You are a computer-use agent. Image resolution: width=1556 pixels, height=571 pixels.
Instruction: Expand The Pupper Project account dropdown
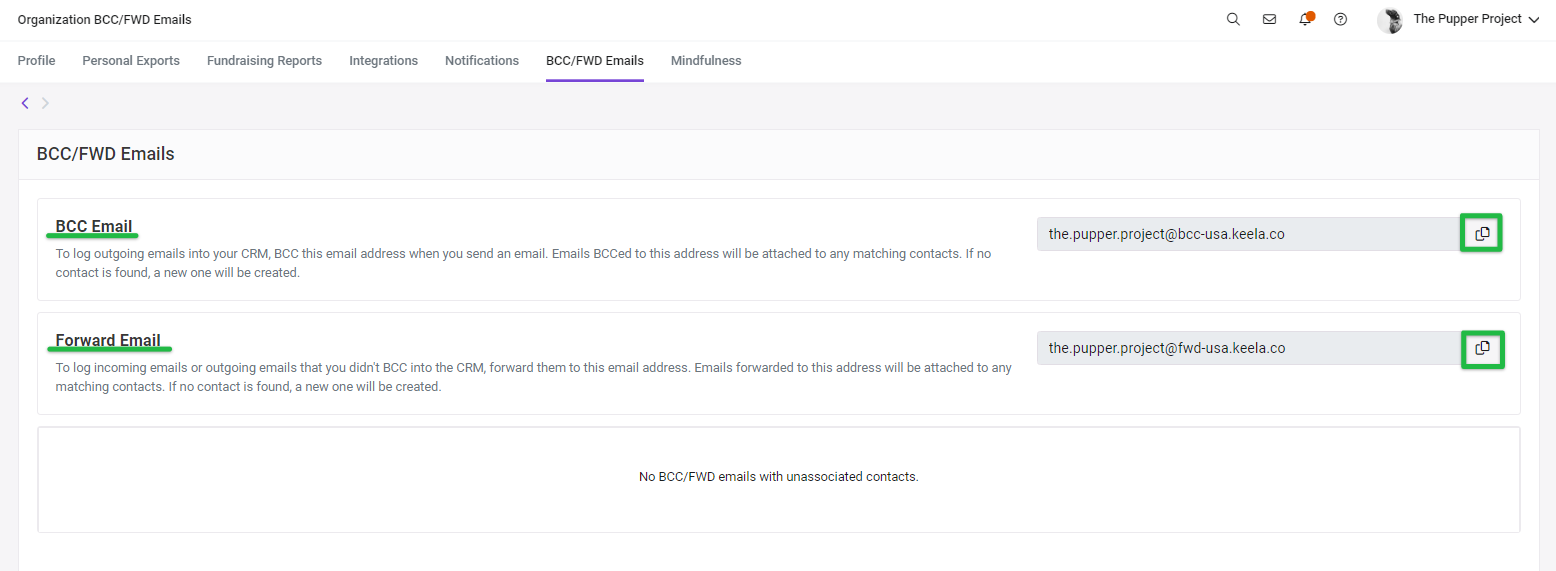pyautogui.click(x=1534, y=20)
